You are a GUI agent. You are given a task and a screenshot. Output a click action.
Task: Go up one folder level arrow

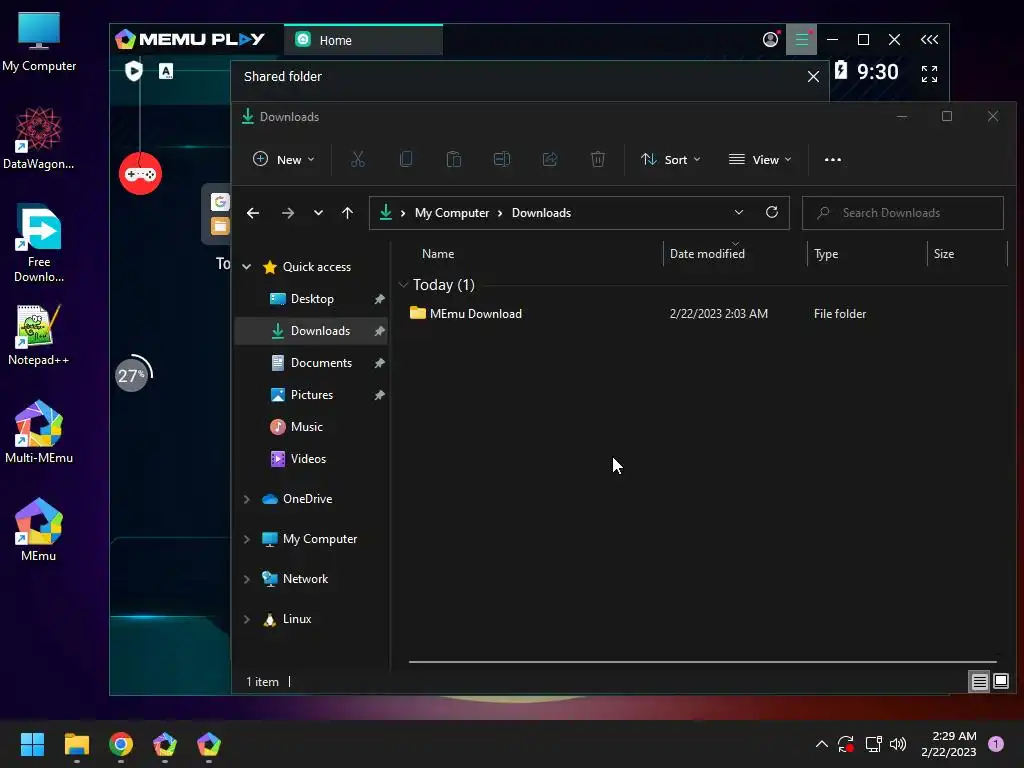coord(347,213)
